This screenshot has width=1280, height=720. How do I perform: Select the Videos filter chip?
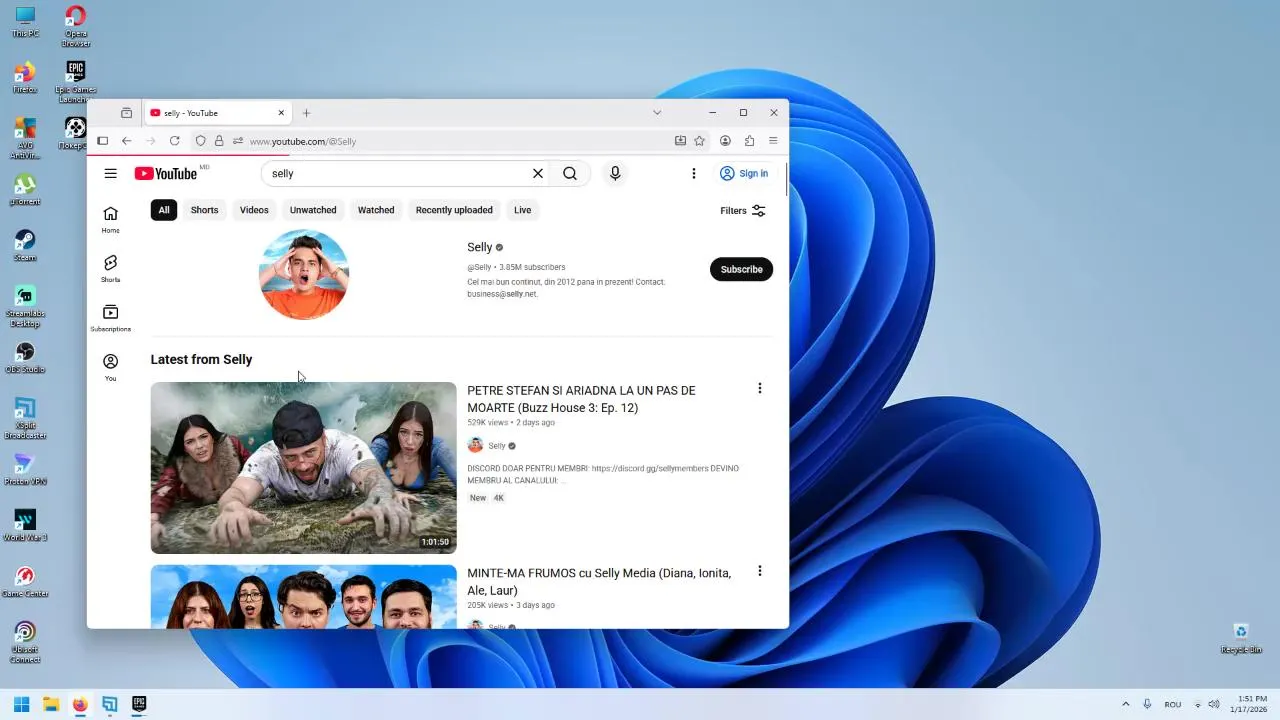[254, 210]
